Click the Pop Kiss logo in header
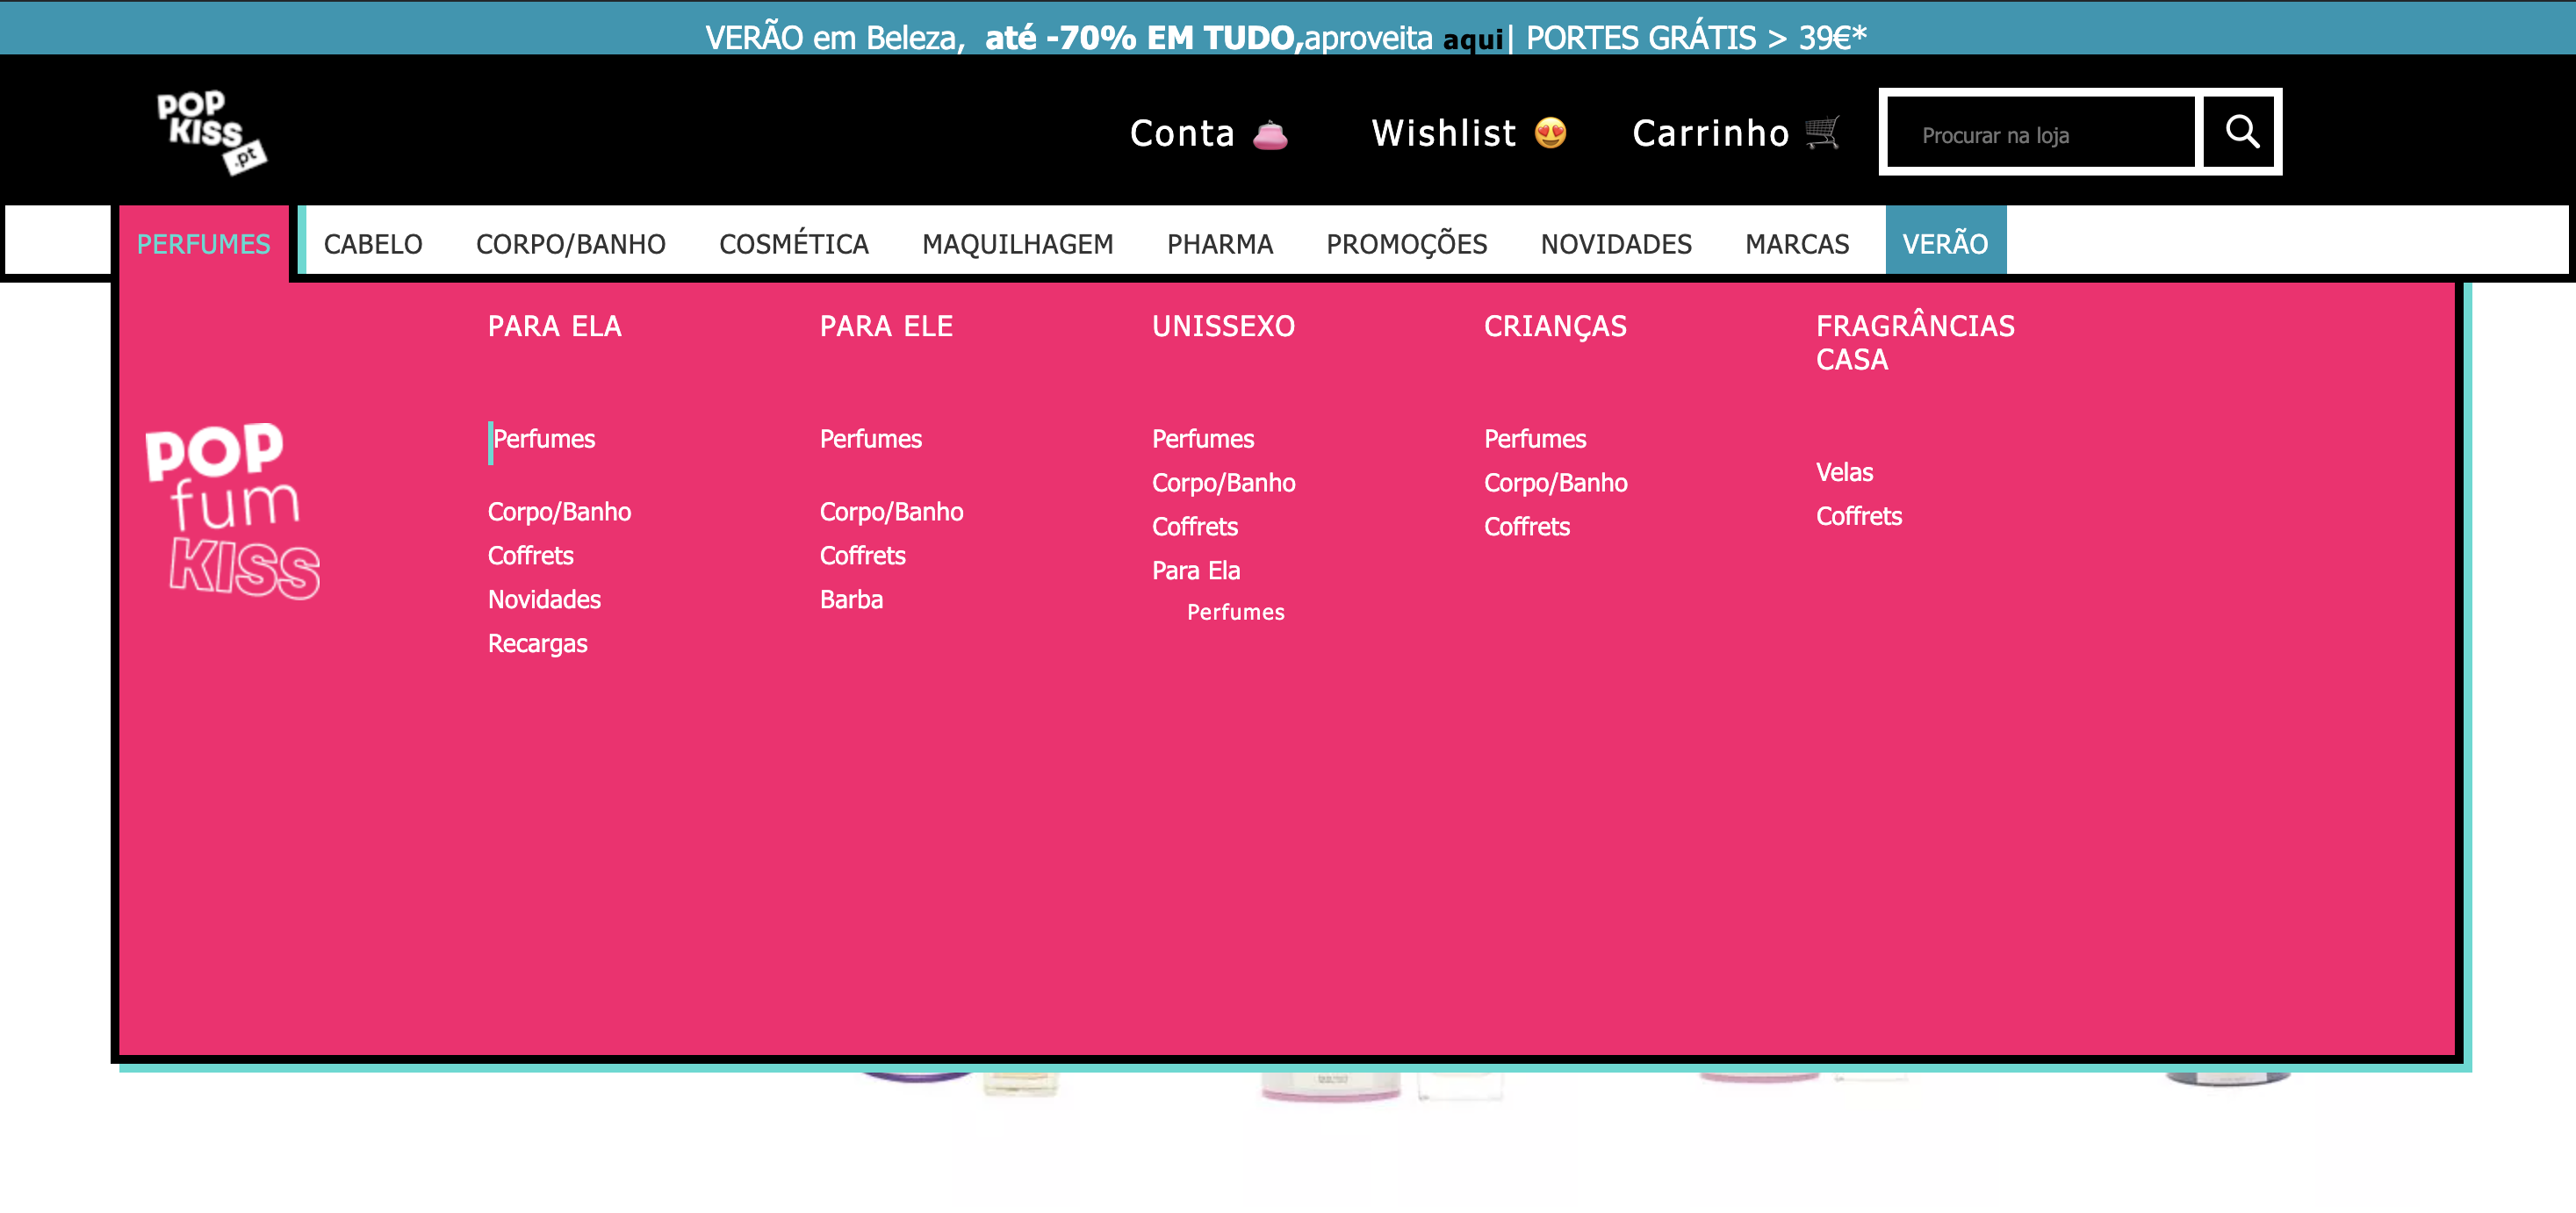 pyautogui.click(x=211, y=132)
